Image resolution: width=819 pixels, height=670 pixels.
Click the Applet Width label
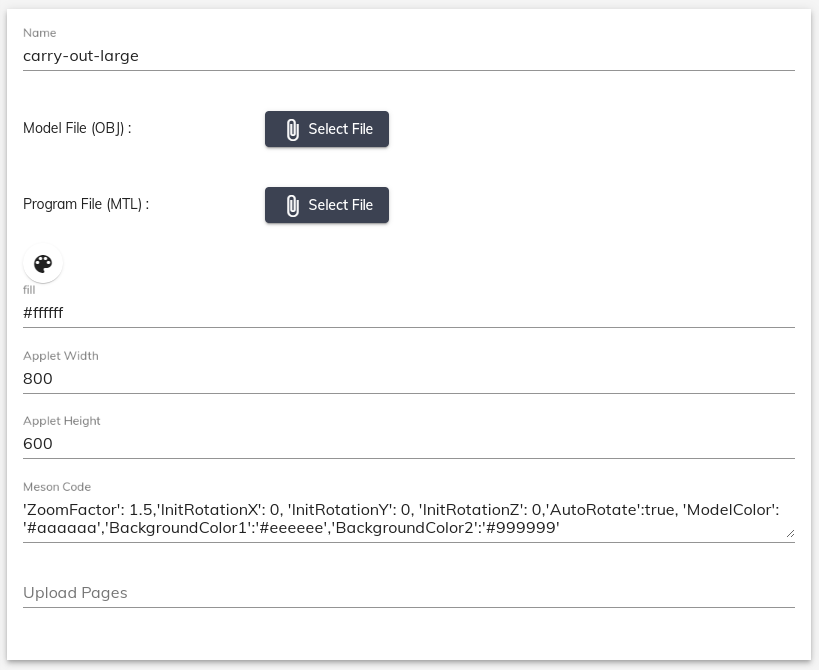coord(61,356)
